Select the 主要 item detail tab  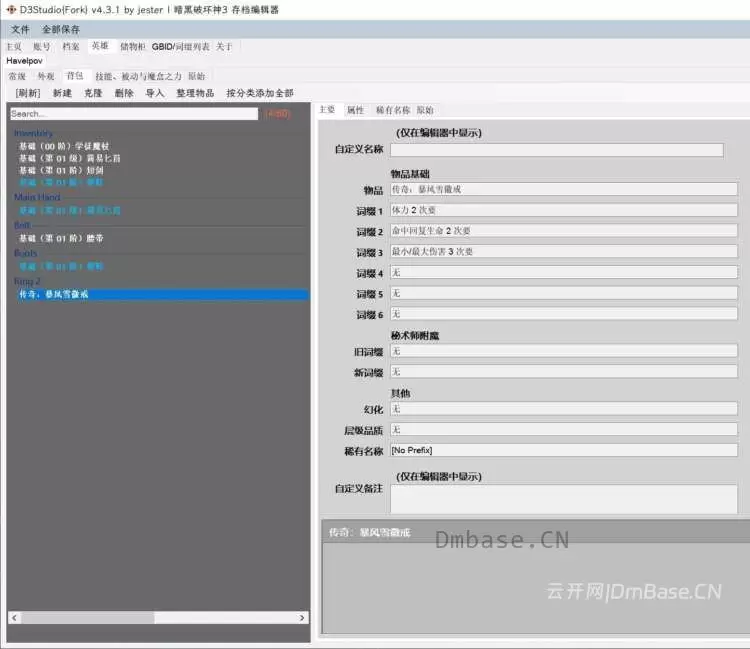click(327, 110)
